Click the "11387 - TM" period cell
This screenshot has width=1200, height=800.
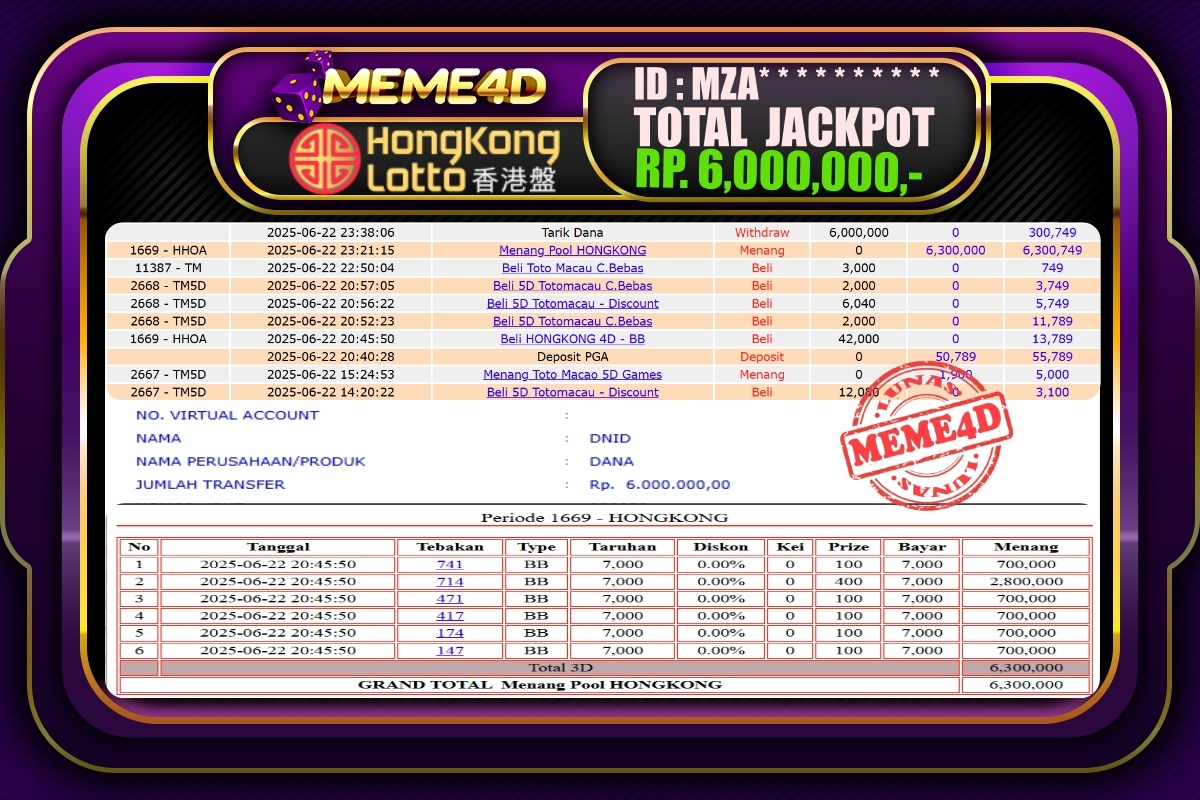click(168, 268)
